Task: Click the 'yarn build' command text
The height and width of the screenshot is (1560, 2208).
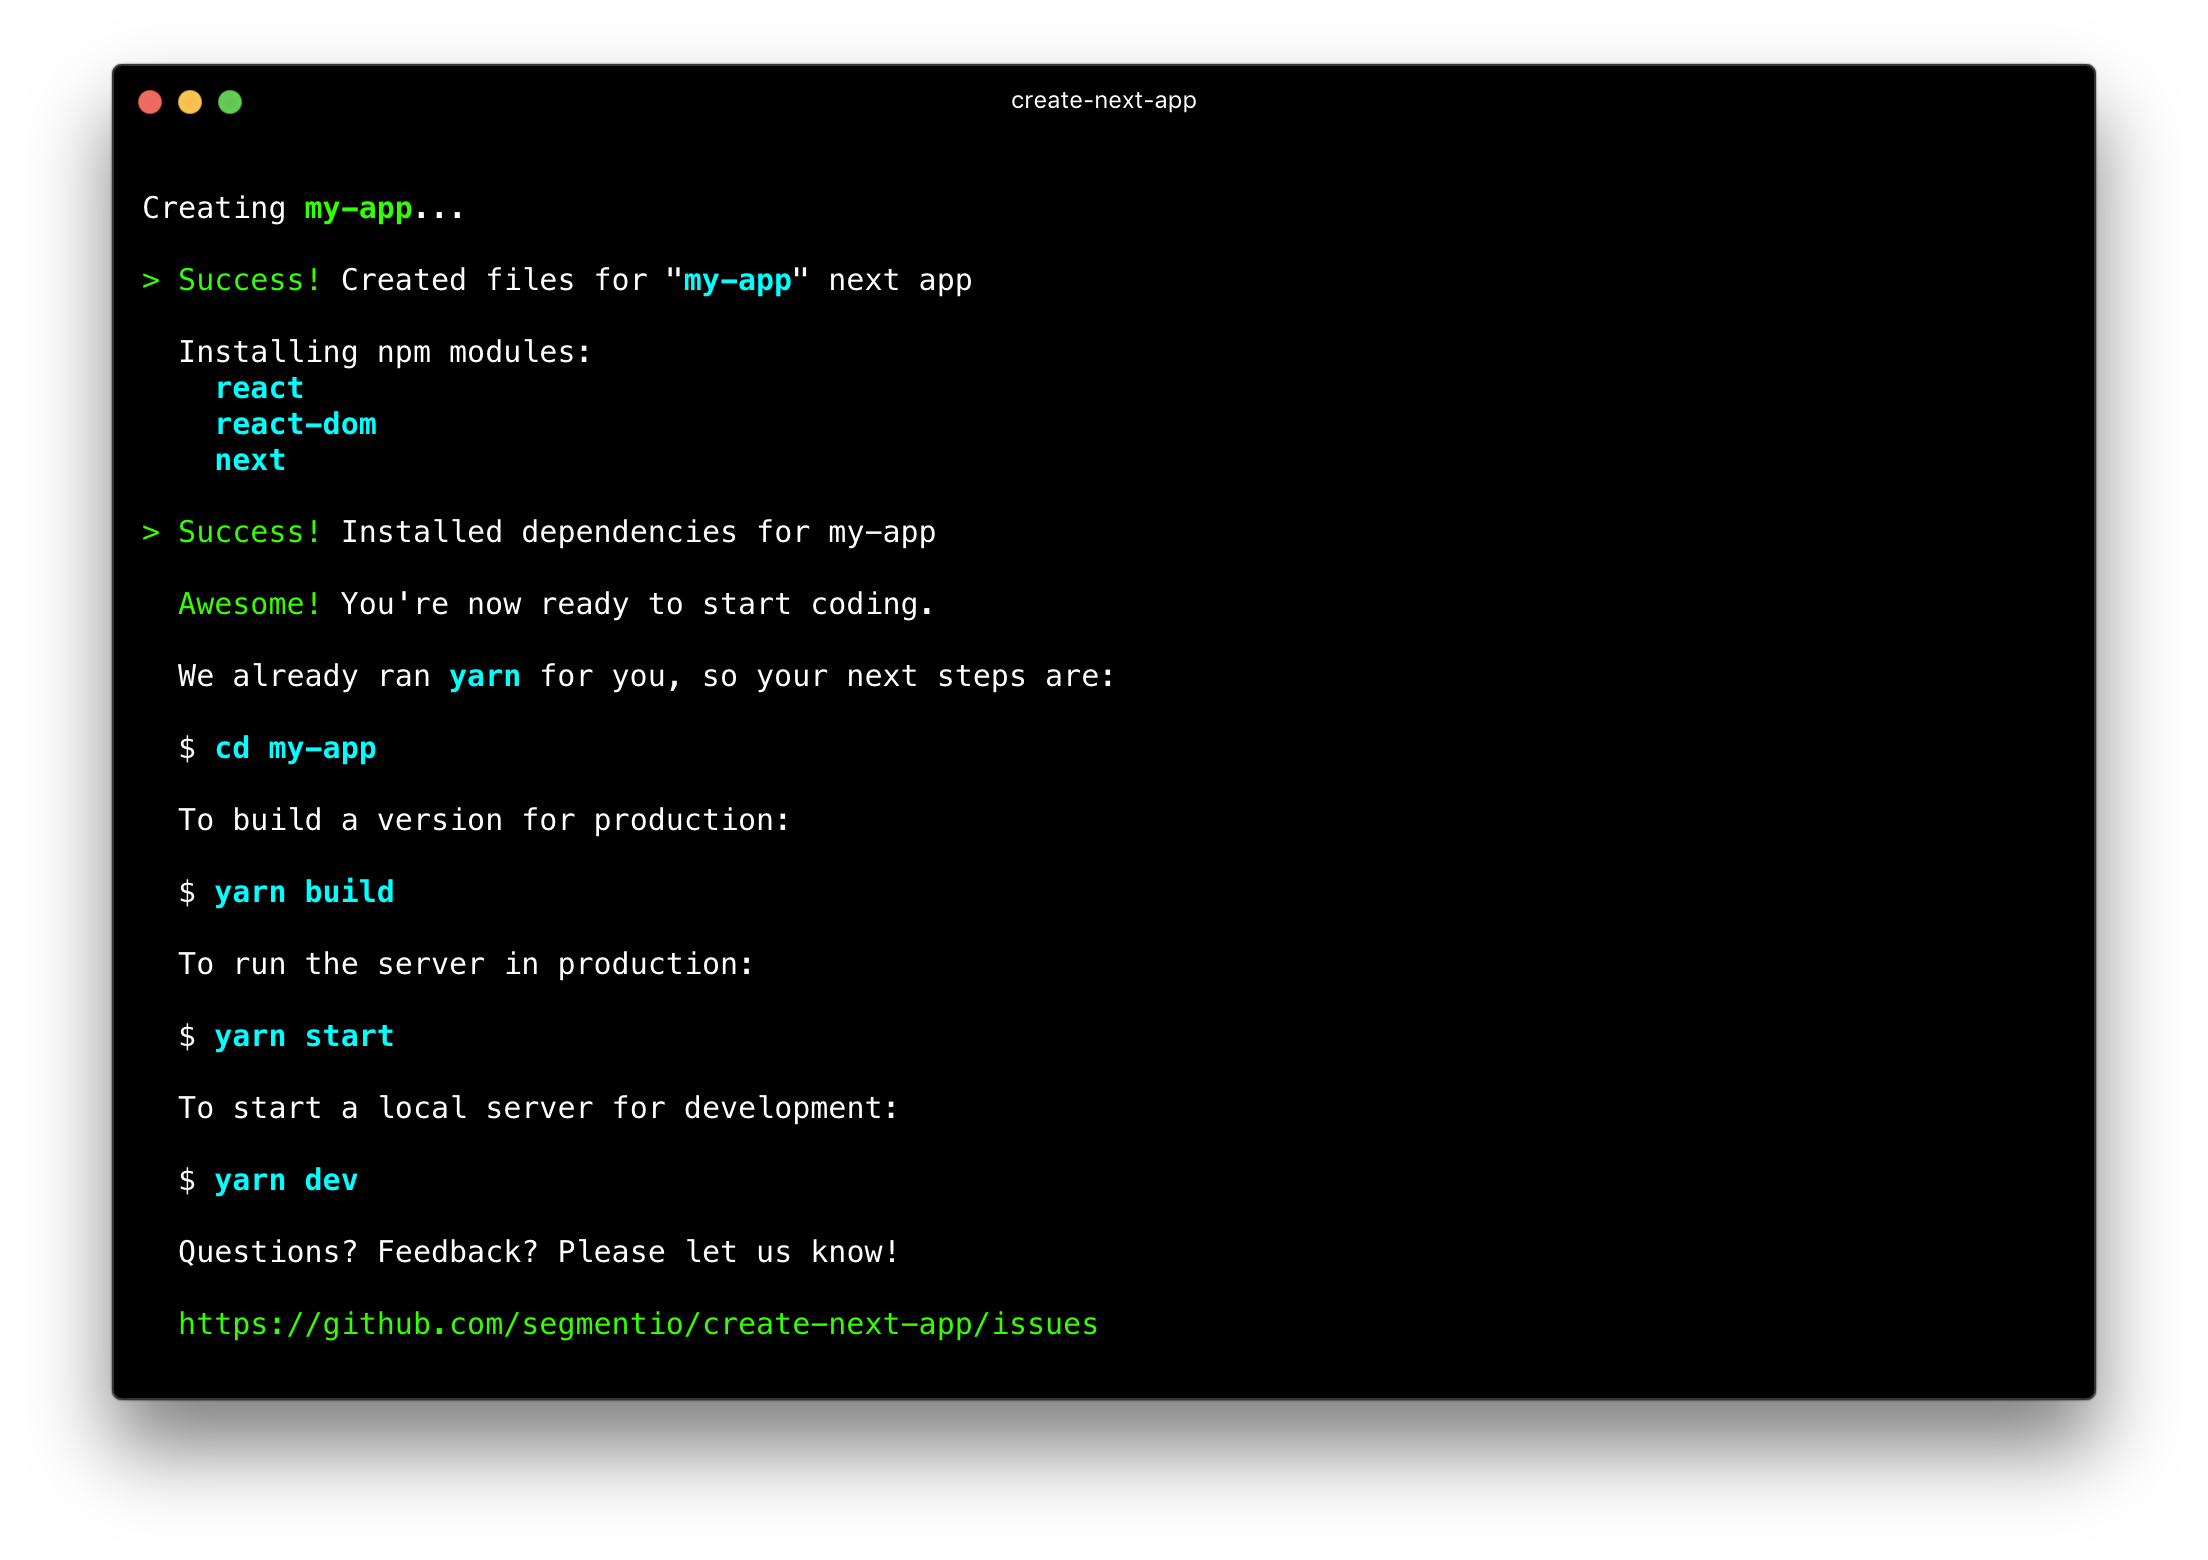Action: (304, 892)
